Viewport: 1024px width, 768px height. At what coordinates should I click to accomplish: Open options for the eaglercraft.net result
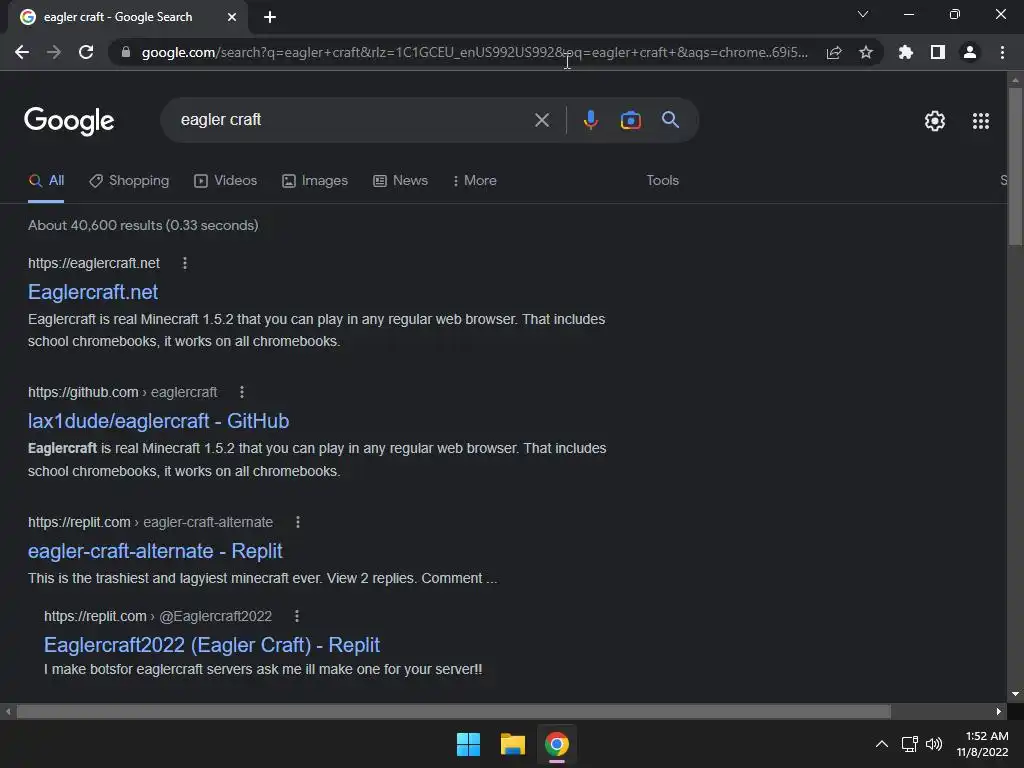(185, 263)
